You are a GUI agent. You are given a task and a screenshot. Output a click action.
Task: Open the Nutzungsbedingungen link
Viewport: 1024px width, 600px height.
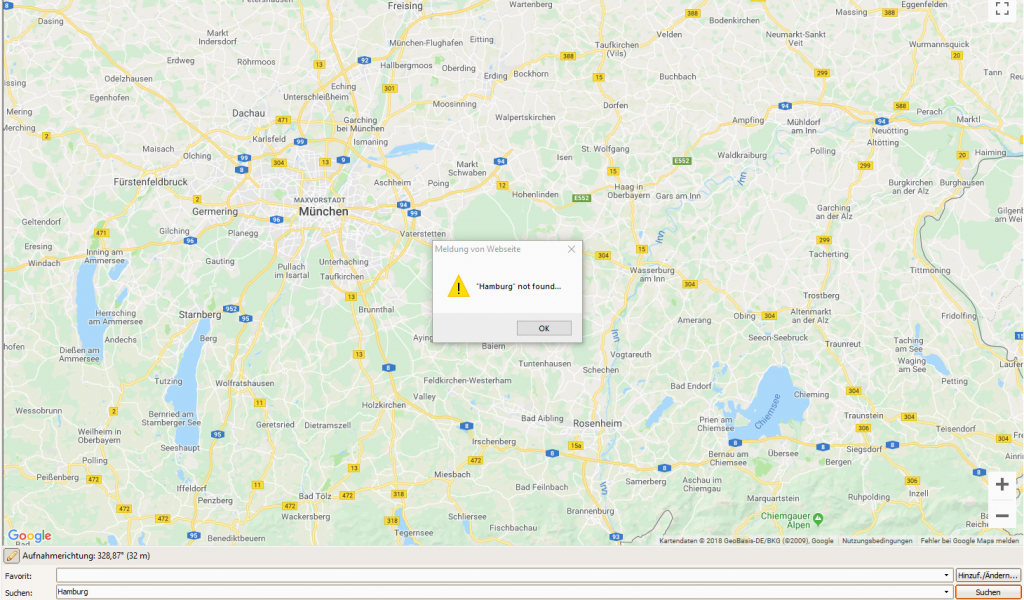pyautogui.click(x=877, y=541)
